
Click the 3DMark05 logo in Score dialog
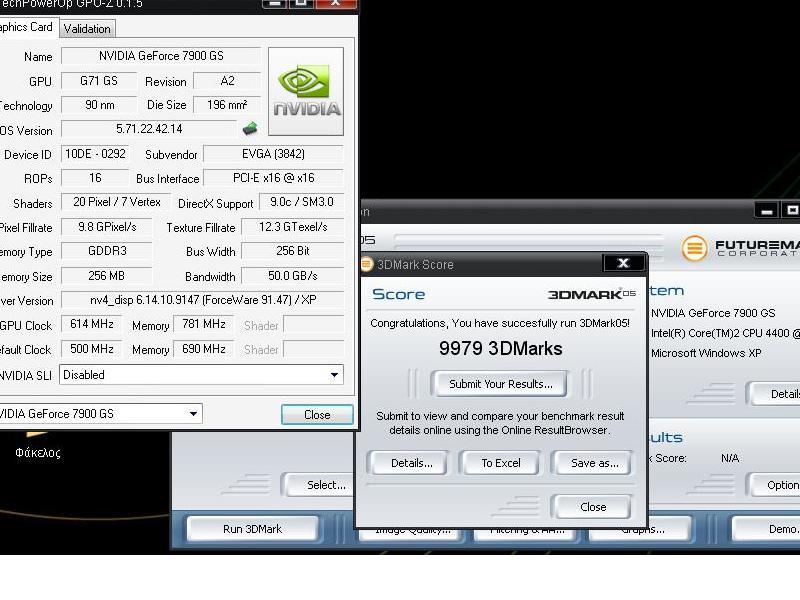pos(592,294)
